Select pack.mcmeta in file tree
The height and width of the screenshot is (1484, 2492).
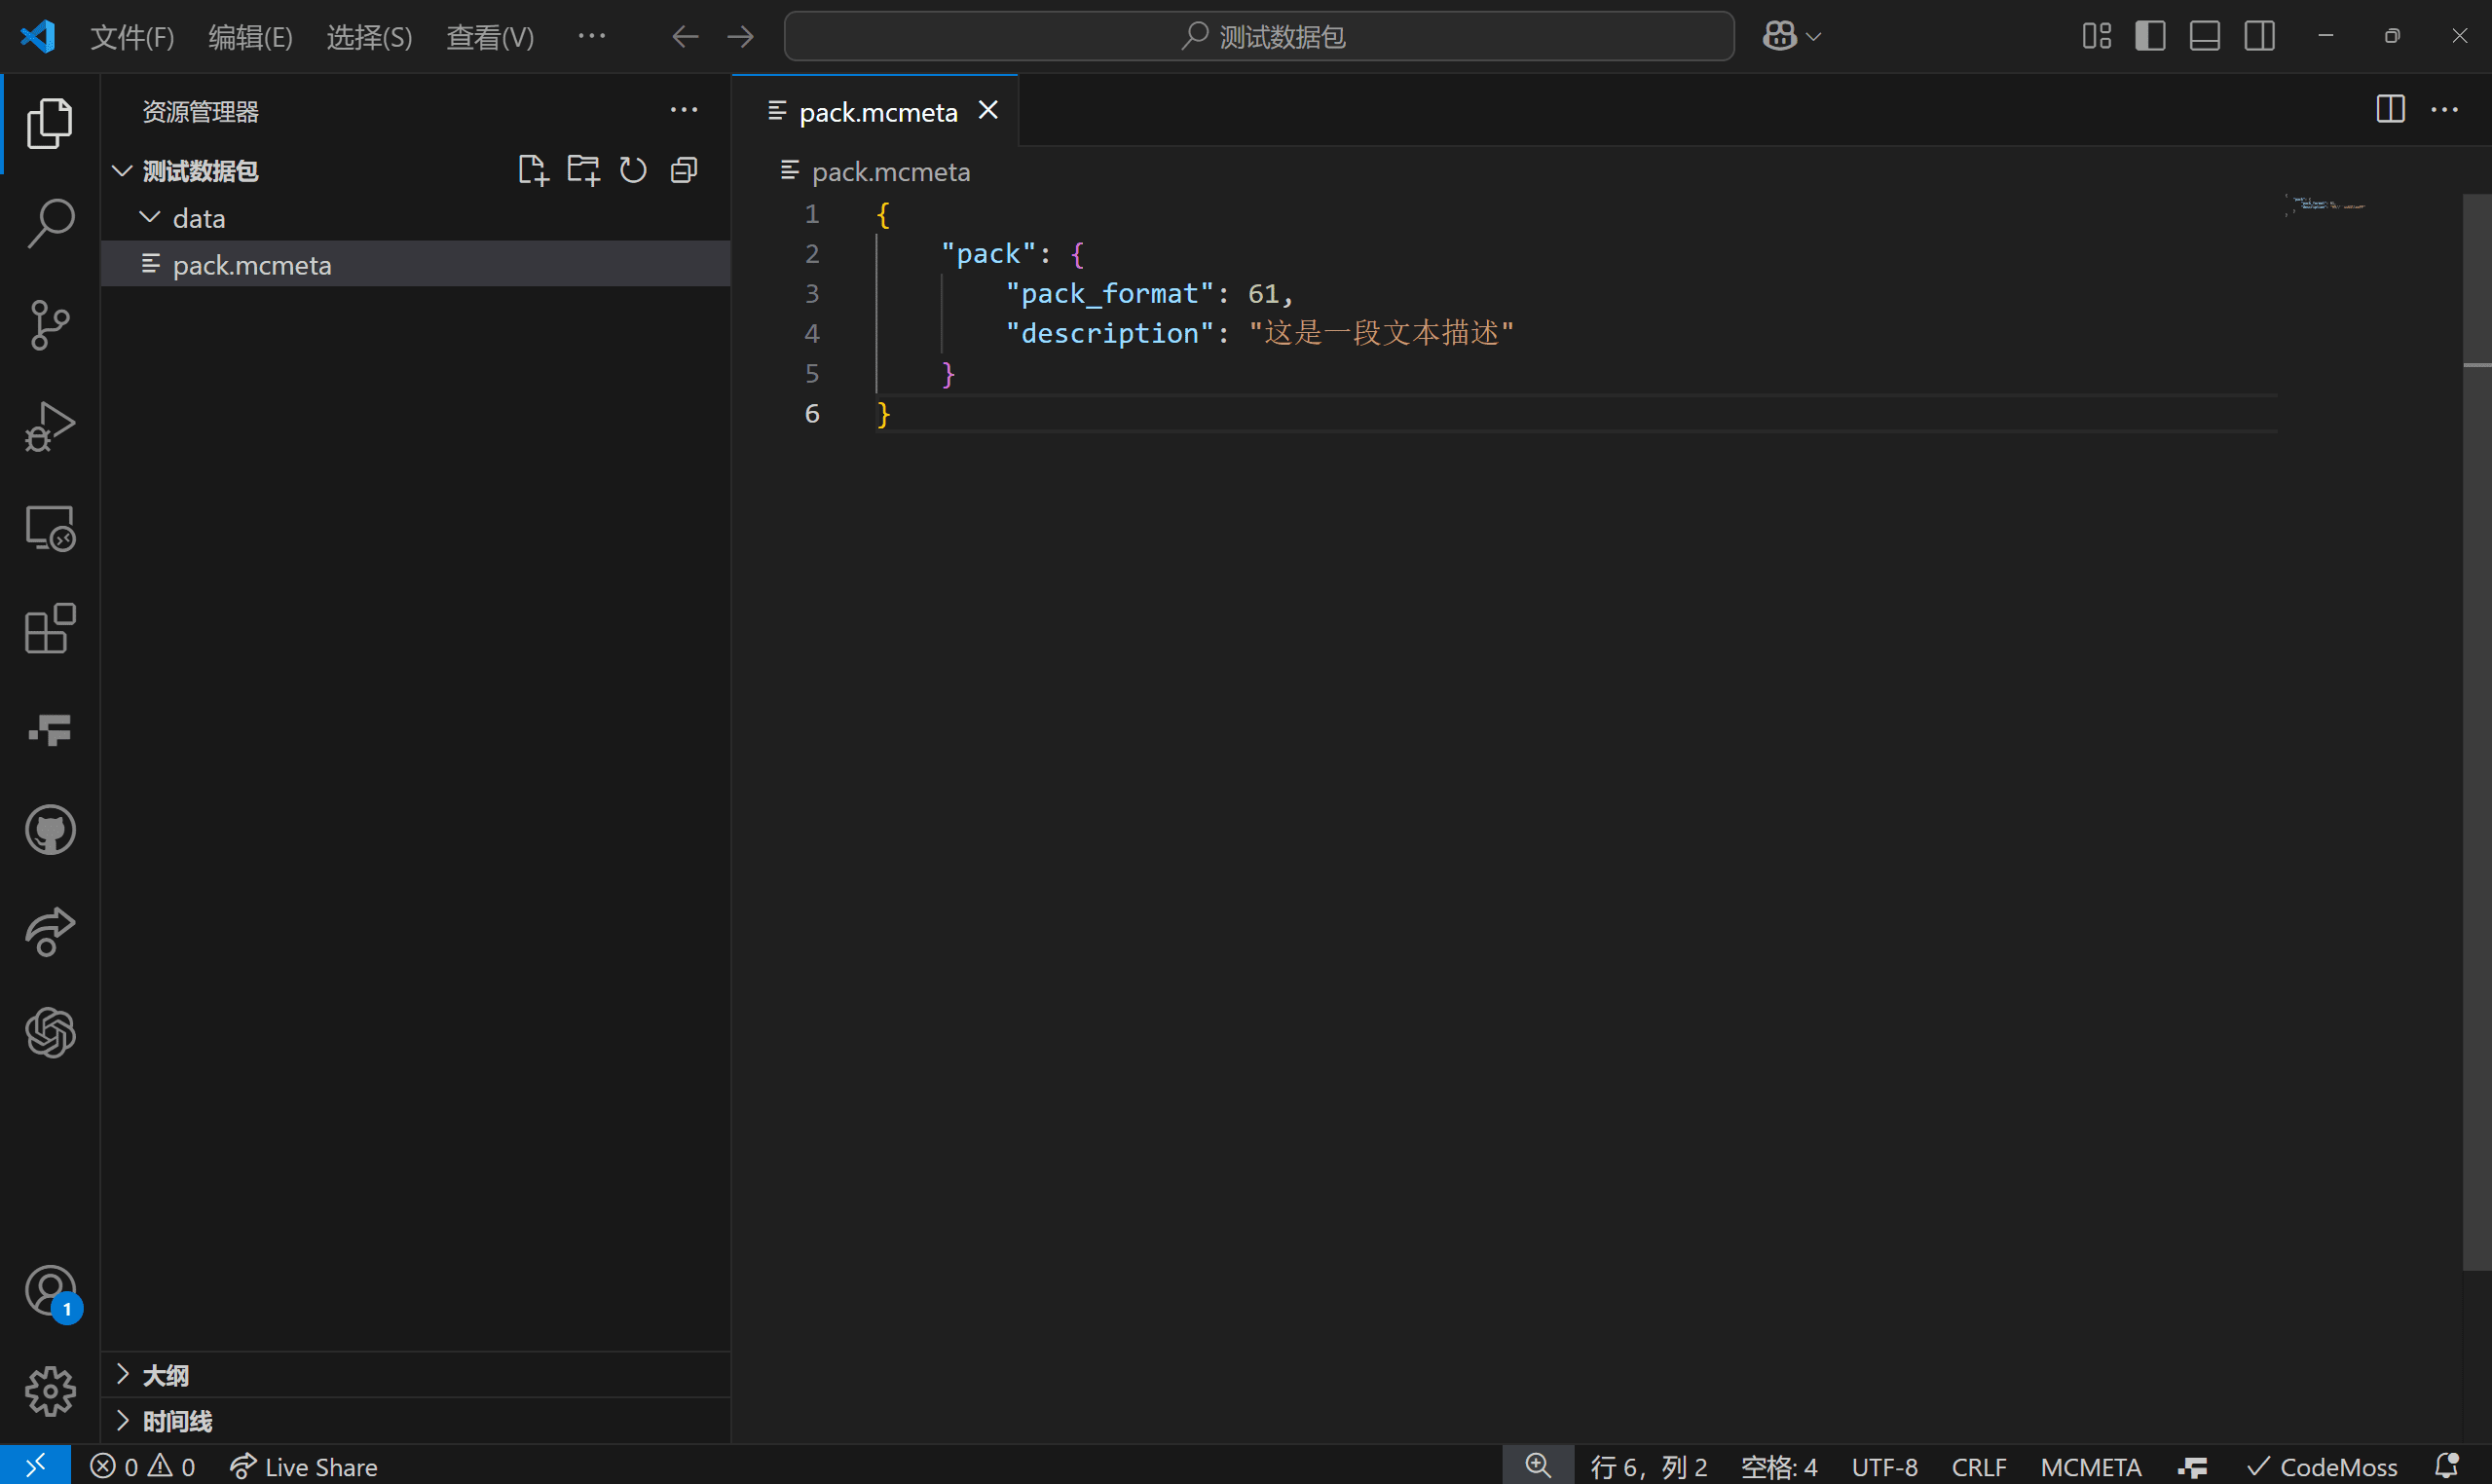(x=415, y=265)
